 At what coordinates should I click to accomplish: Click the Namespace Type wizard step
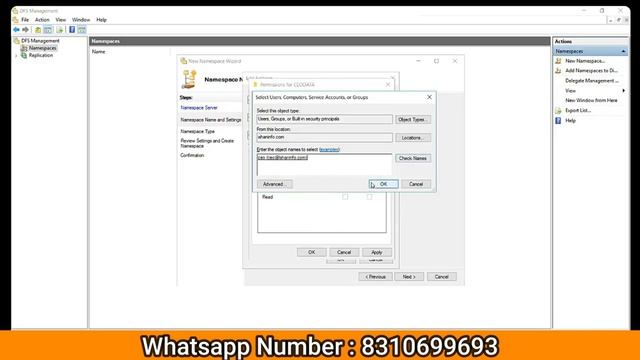tap(197, 131)
